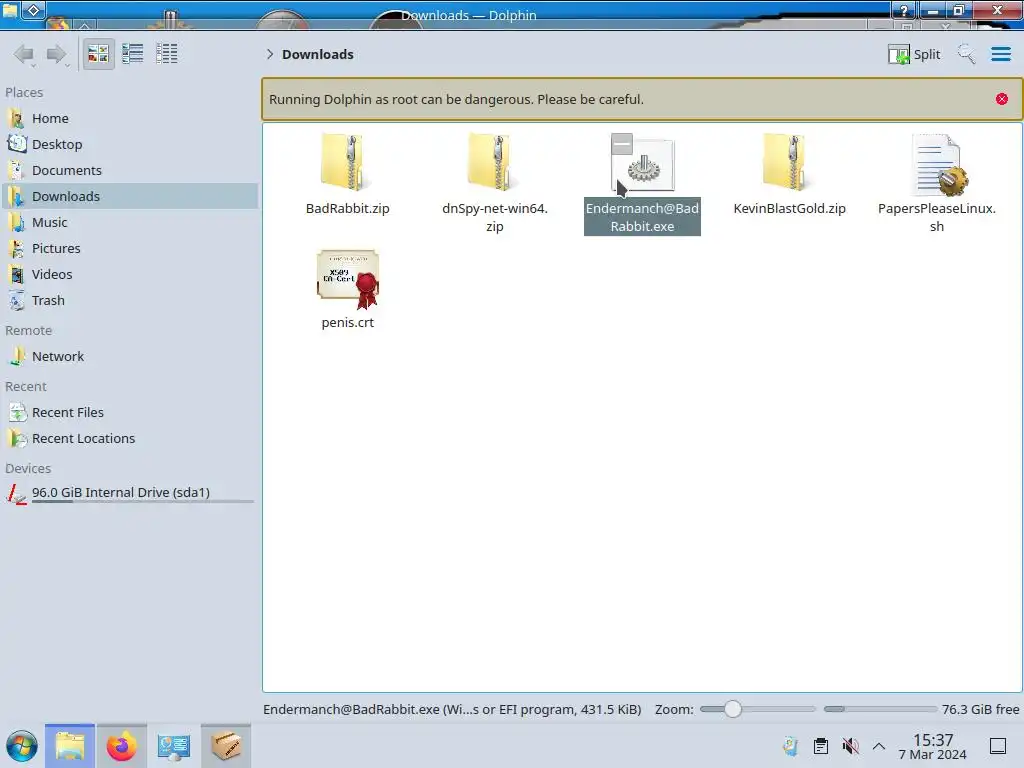
Task: Adjust the icon Zoom slider handle
Action: click(732, 709)
